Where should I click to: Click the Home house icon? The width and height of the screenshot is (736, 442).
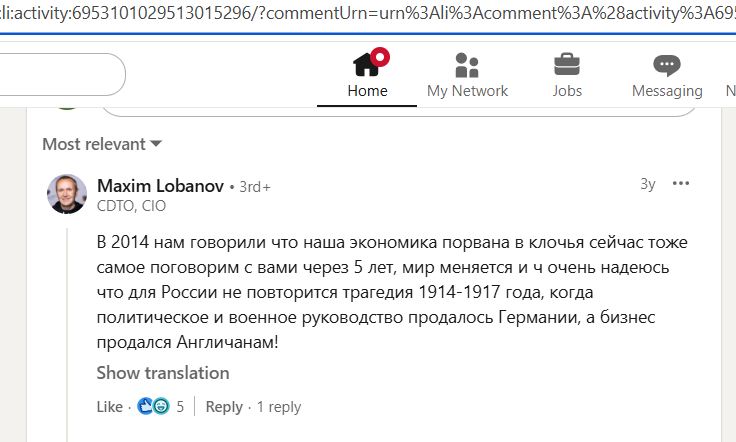[367, 65]
